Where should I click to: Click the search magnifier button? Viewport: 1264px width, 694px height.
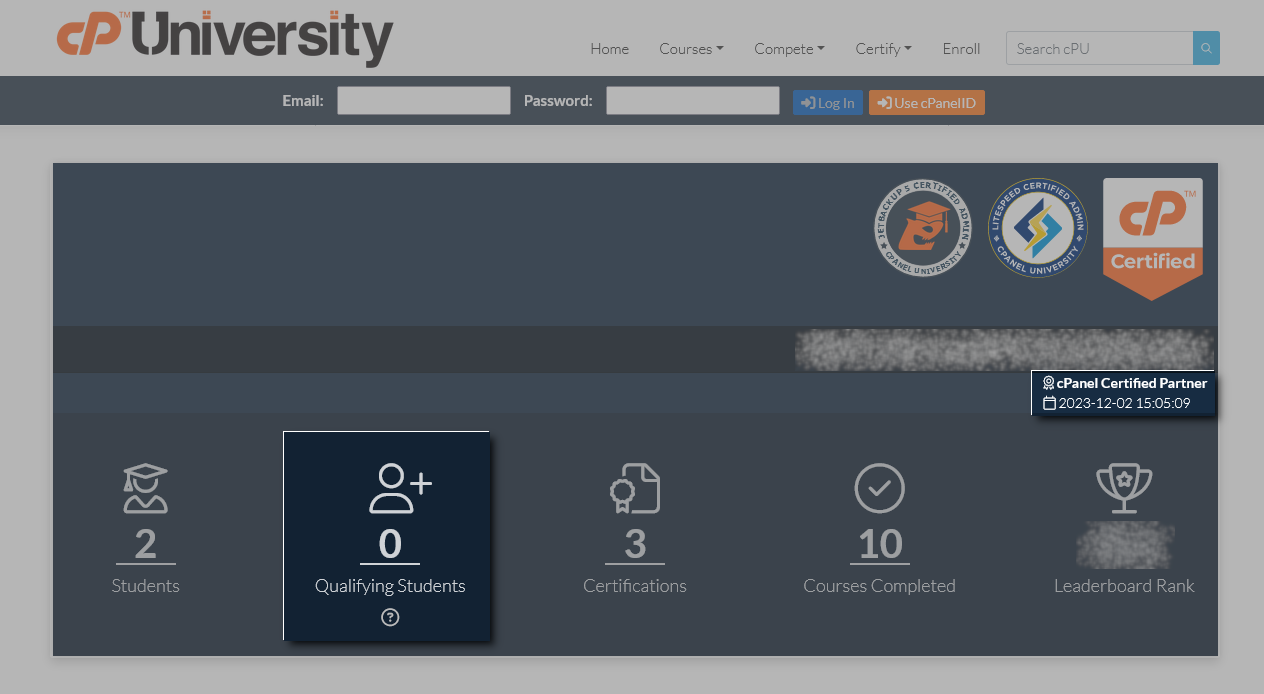point(1206,48)
